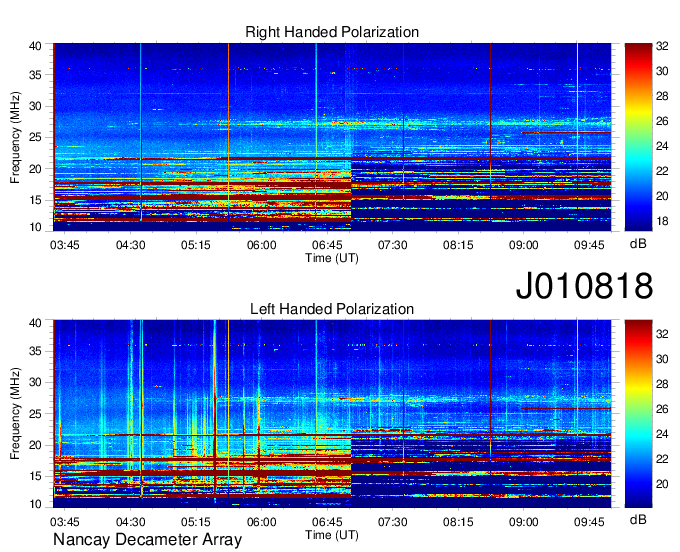Click the 03:45 time tick on left-handed plot
The height and width of the screenshot is (552, 680).
[65, 522]
